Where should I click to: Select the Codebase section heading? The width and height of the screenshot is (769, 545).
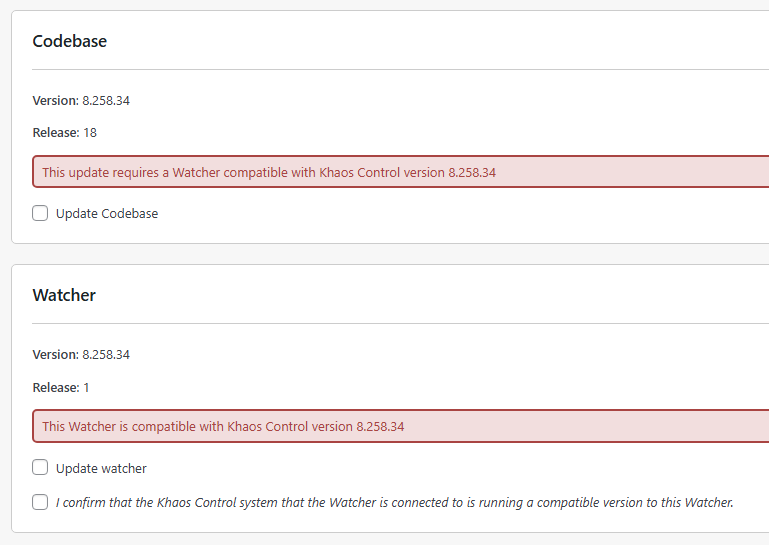(x=70, y=41)
